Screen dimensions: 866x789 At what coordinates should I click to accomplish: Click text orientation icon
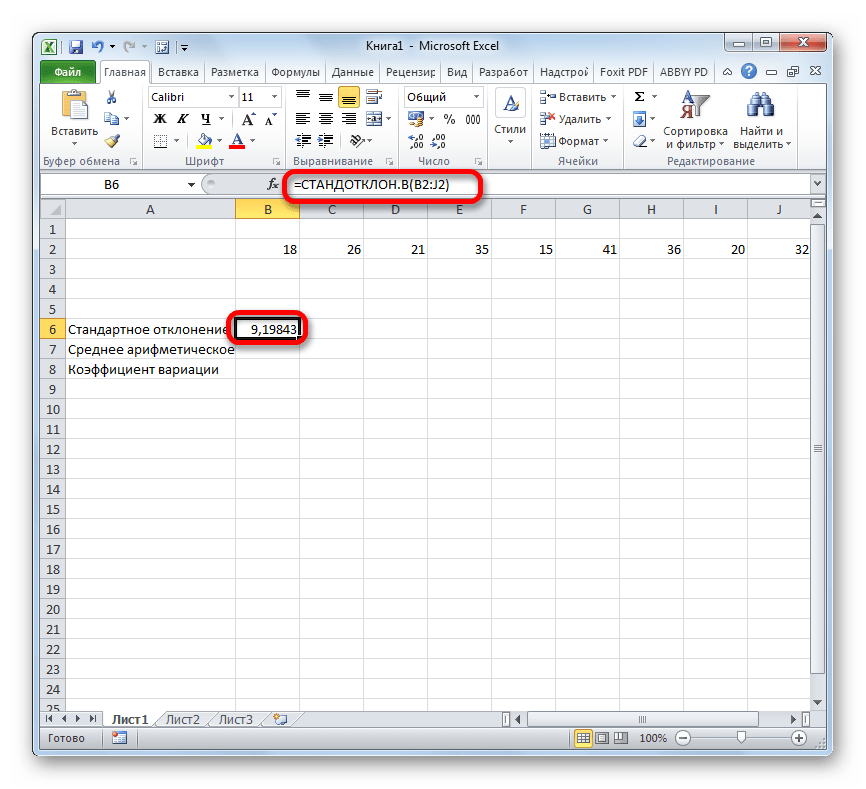[x=357, y=141]
